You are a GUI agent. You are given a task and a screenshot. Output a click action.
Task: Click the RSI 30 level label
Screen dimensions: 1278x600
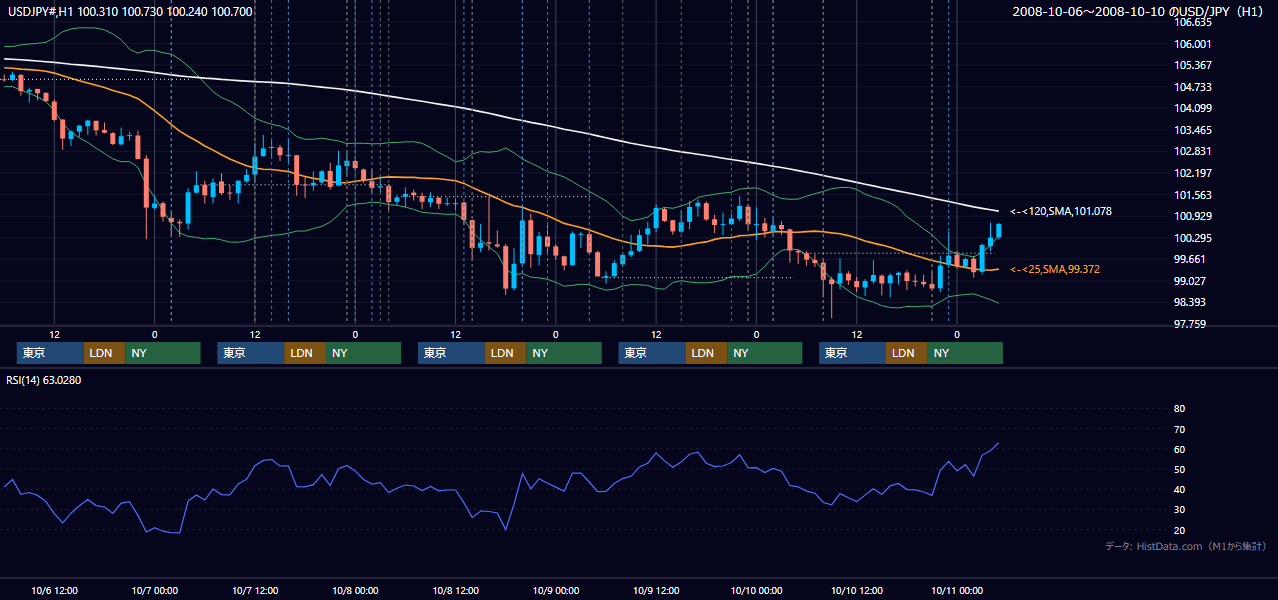[1179, 510]
